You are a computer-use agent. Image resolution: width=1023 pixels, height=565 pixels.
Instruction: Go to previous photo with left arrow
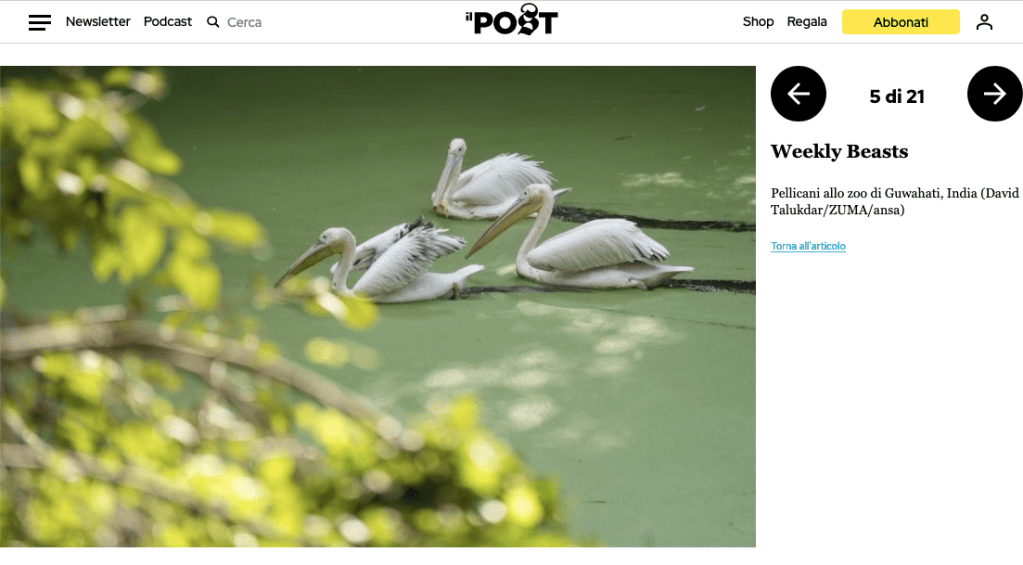coord(798,94)
